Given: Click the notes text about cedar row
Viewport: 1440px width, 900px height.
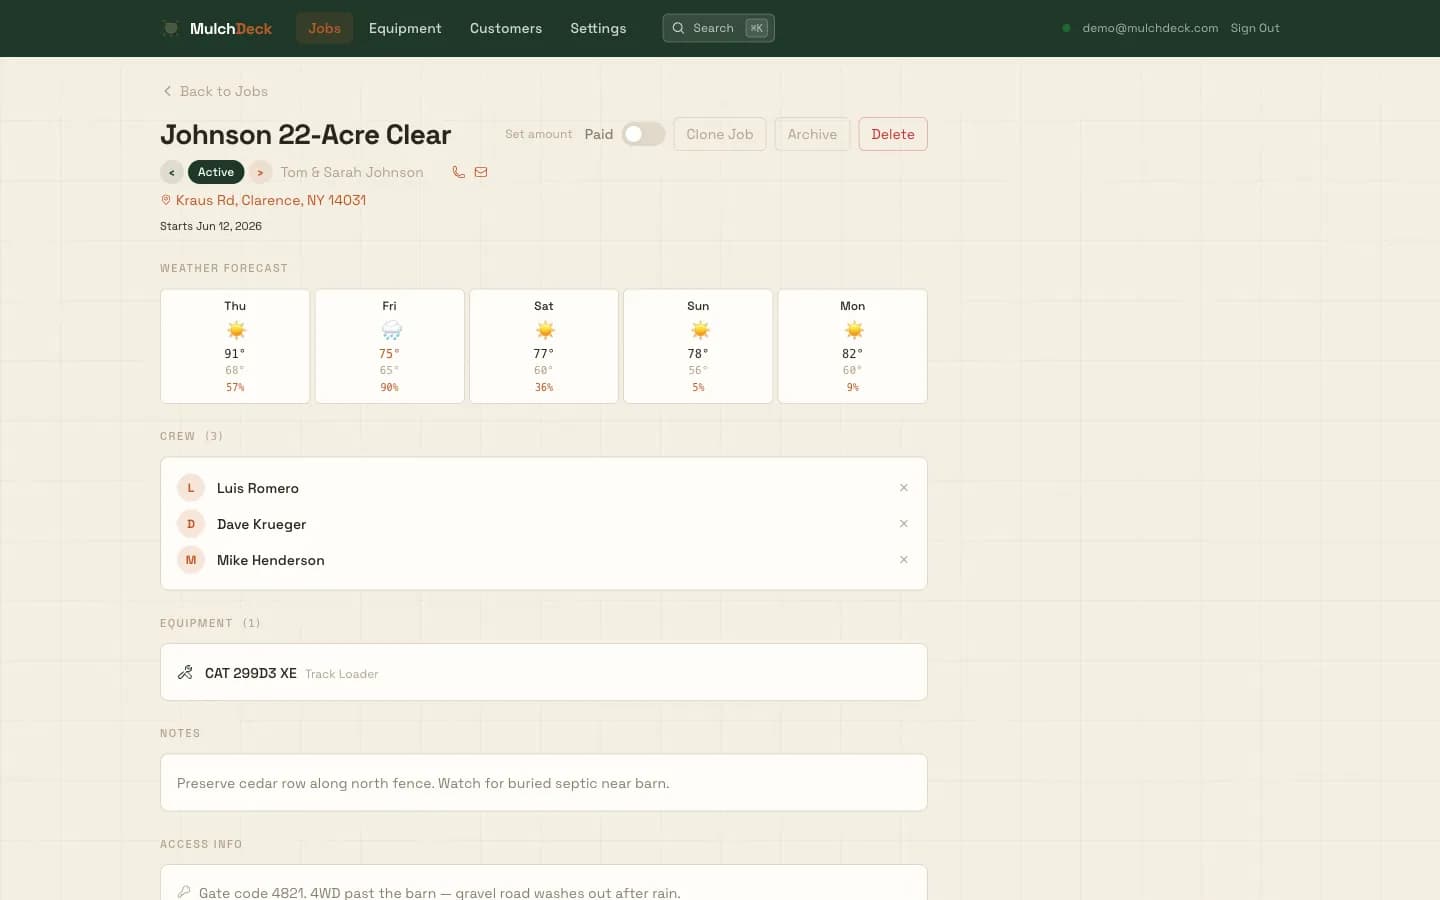Looking at the screenshot, I should (423, 783).
